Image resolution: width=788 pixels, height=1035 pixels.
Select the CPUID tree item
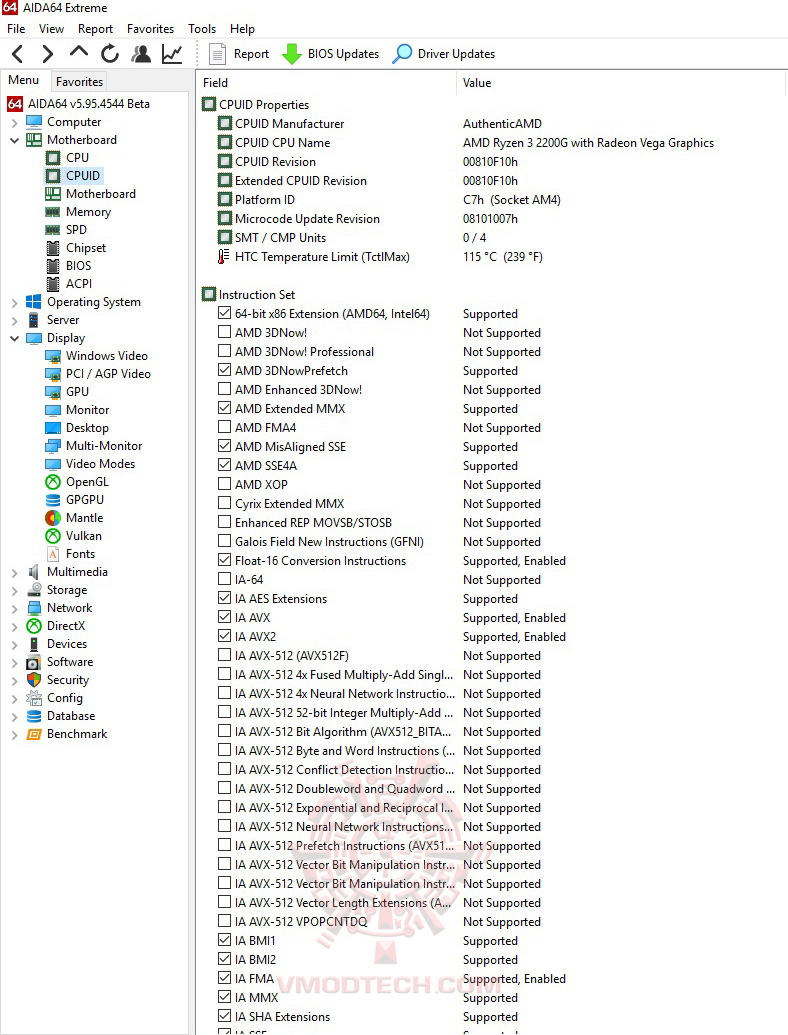(83, 176)
